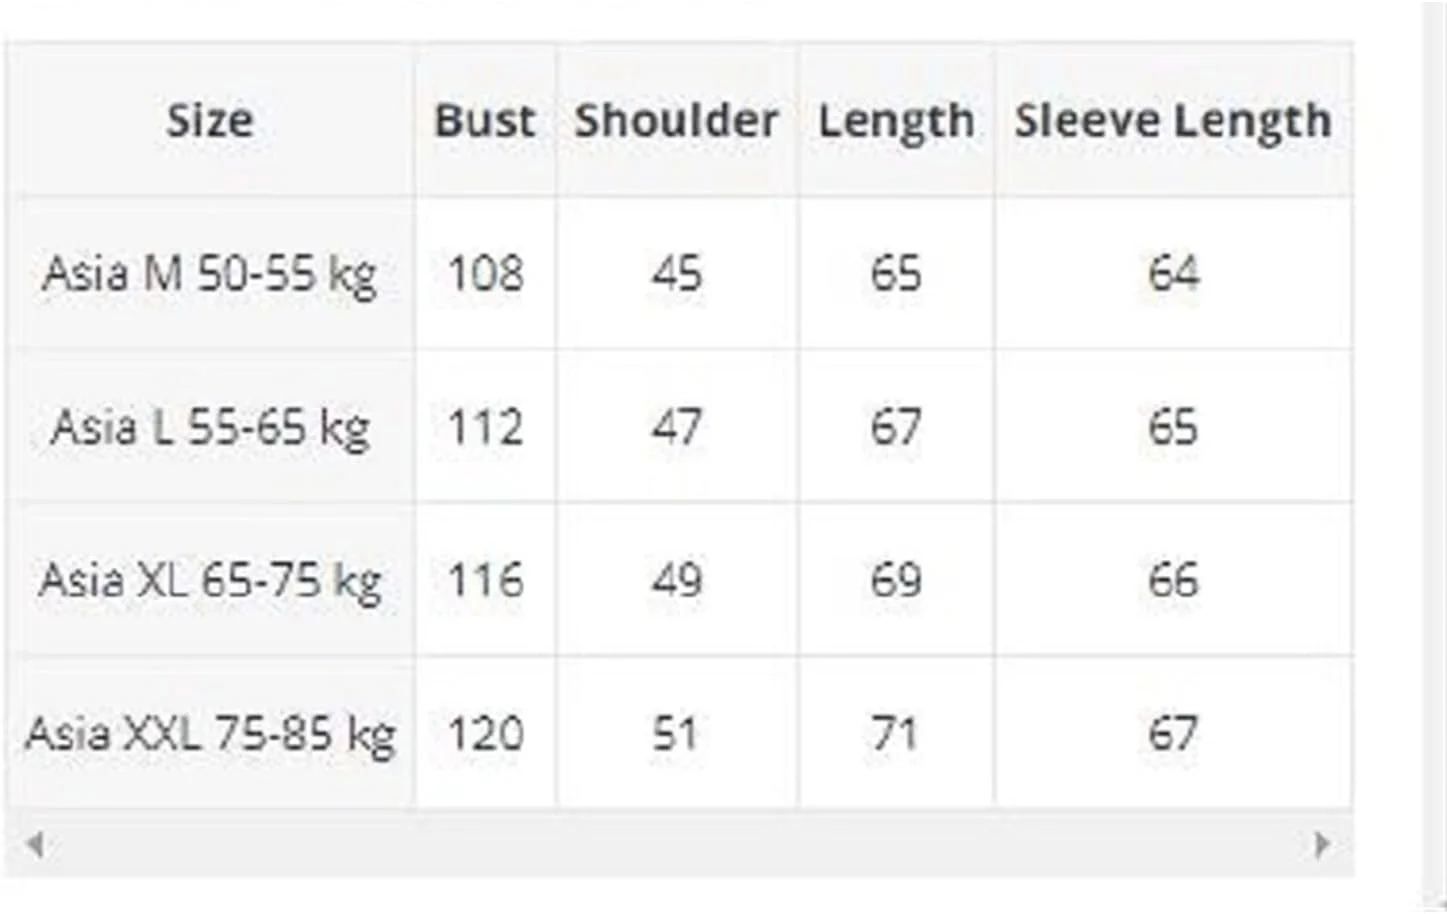The height and width of the screenshot is (914, 1447).
Task: Click the shoulder value 49 cell
Action: (676, 580)
